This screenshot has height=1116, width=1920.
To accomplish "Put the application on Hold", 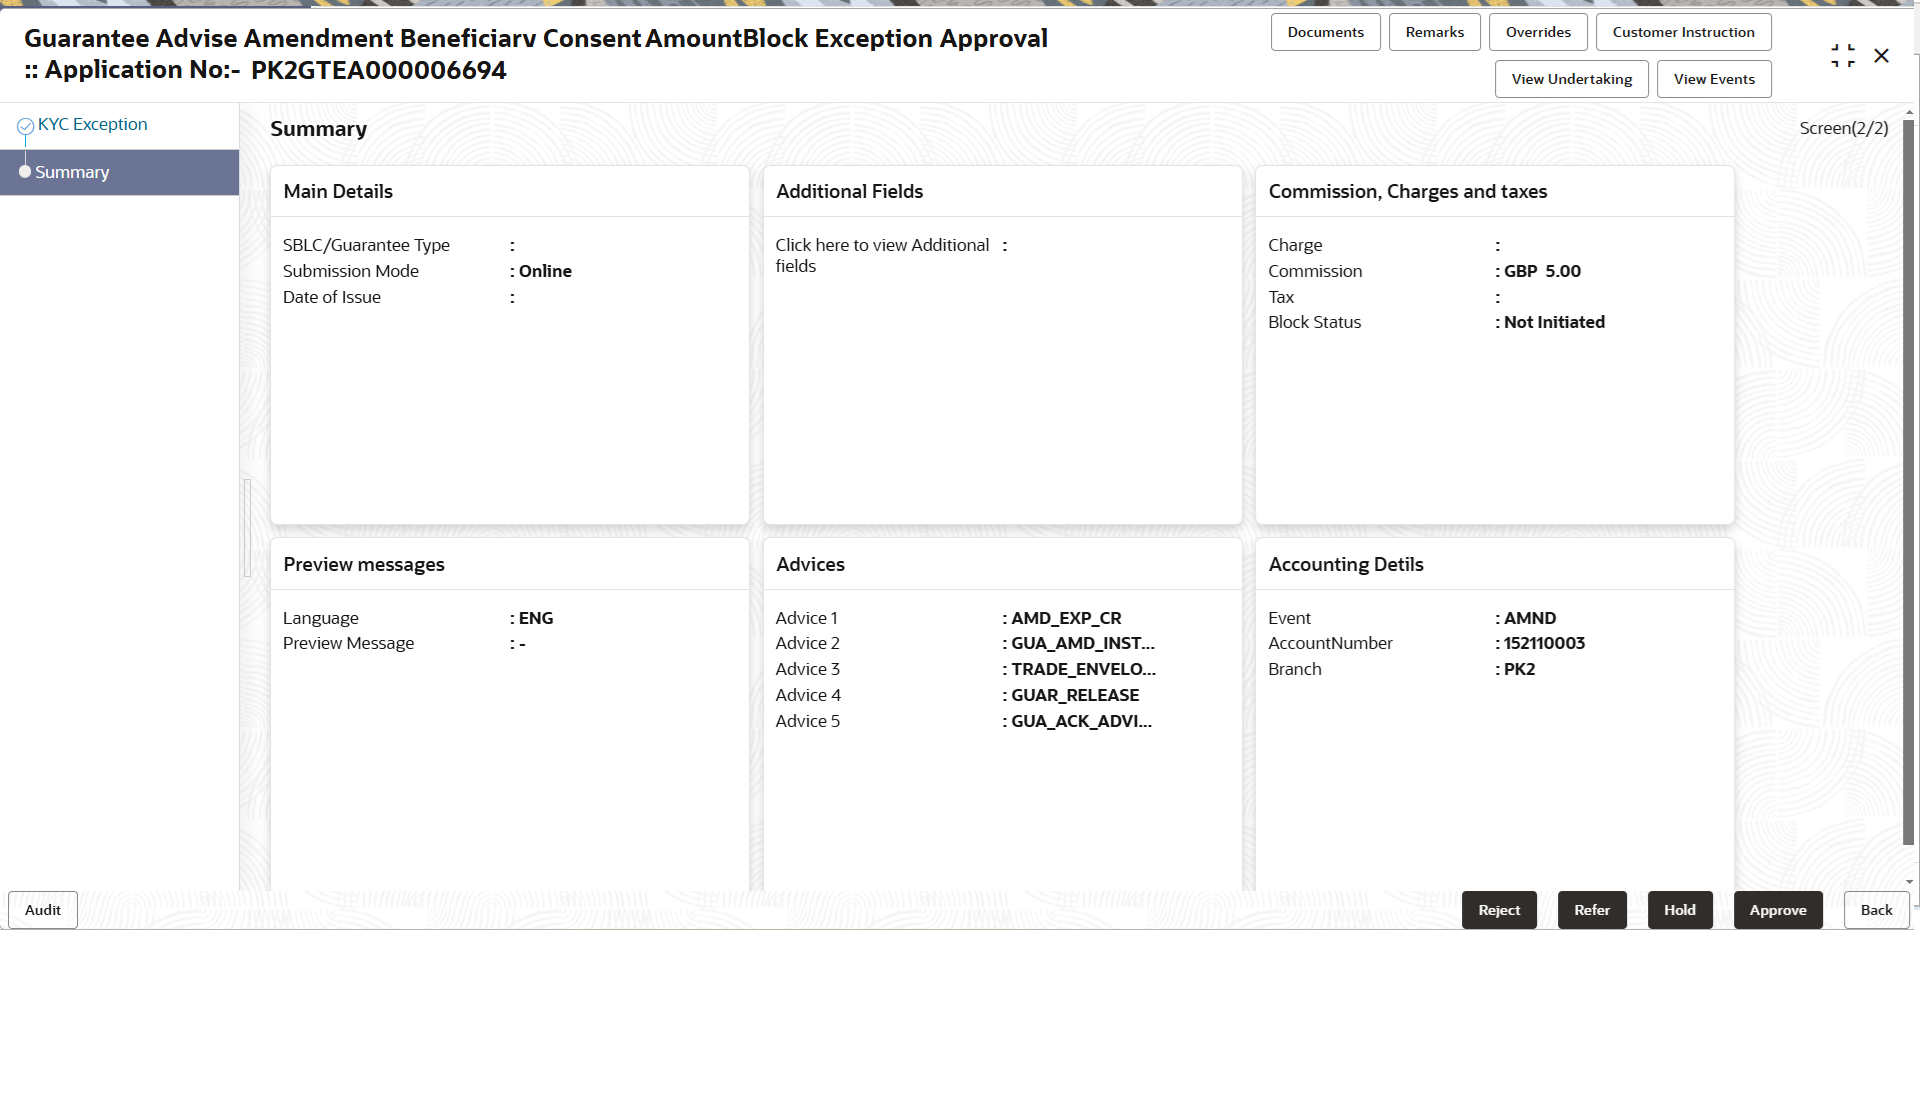I will 1679,910.
